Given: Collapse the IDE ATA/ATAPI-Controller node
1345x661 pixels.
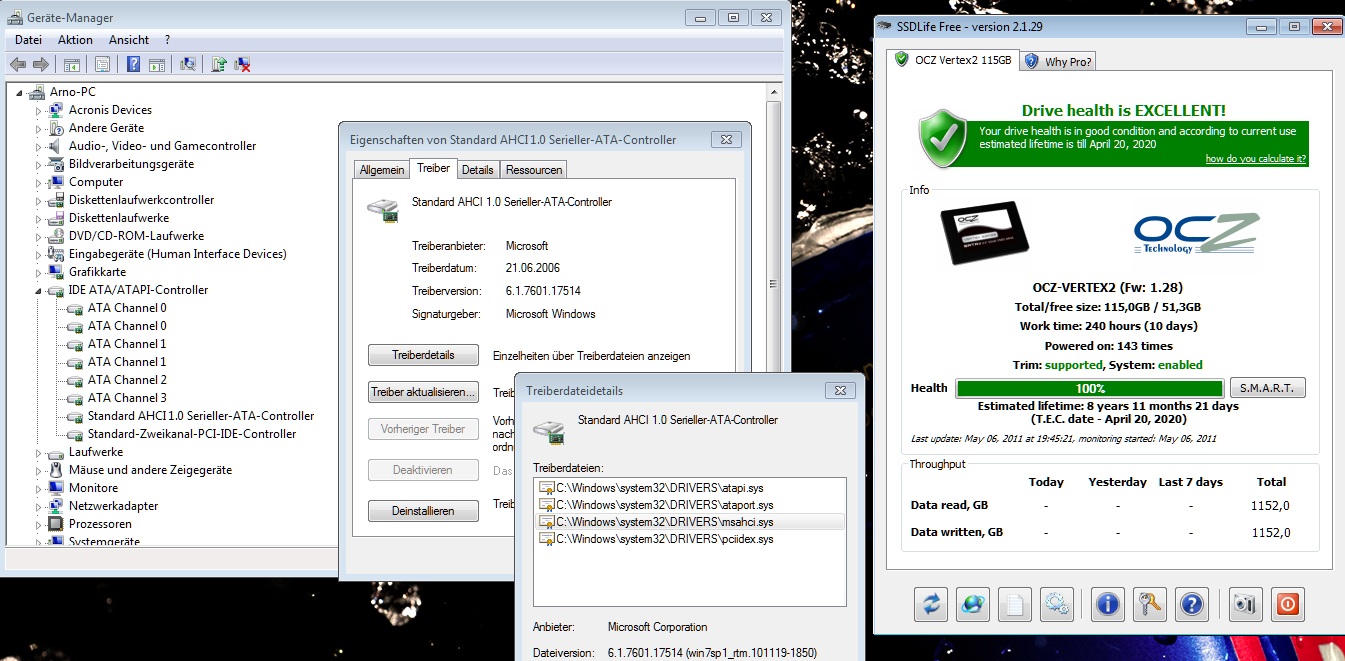Looking at the screenshot, I should point(40,291).
